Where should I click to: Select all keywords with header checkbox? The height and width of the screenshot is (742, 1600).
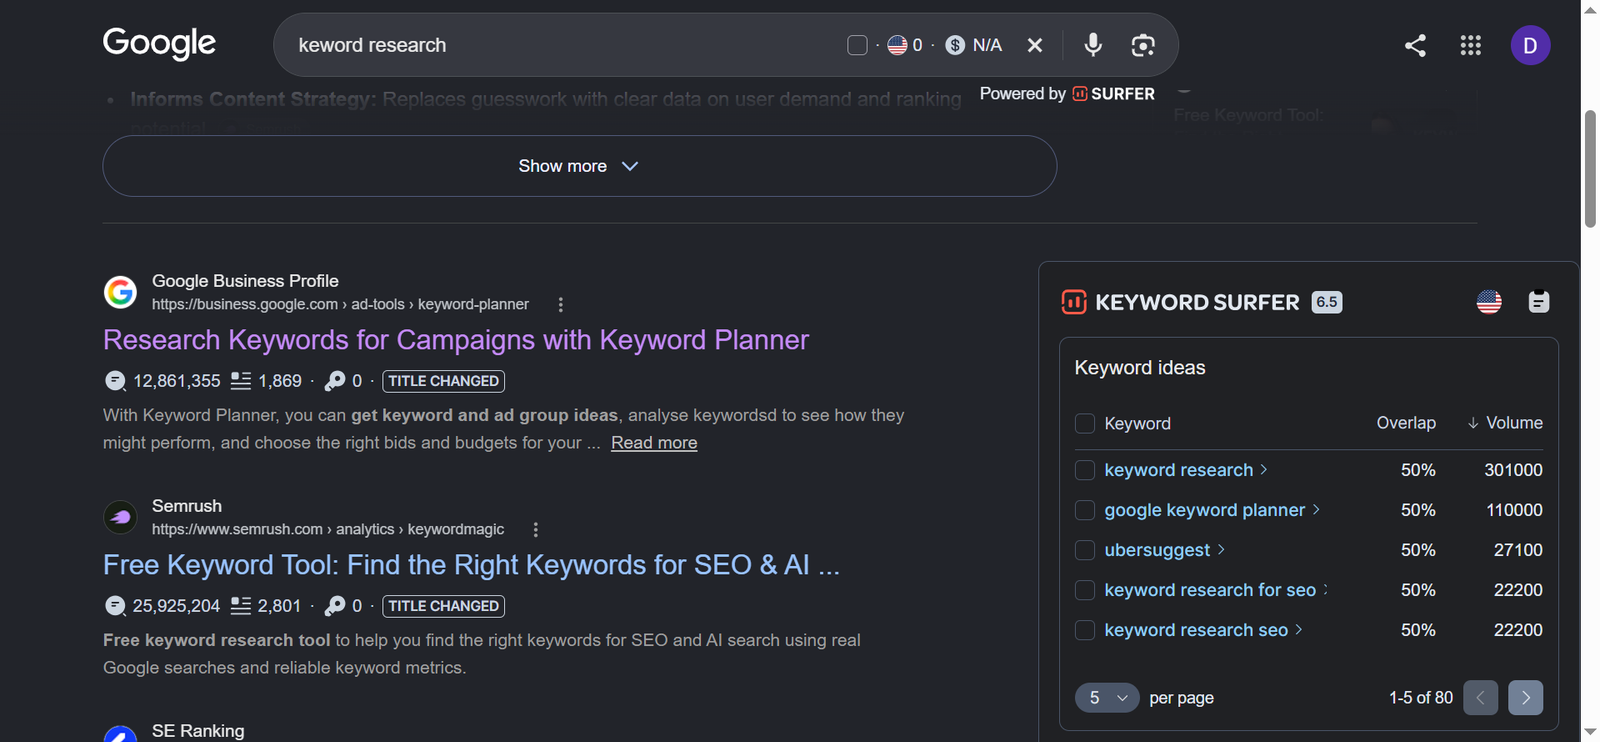pos(1084,423)
